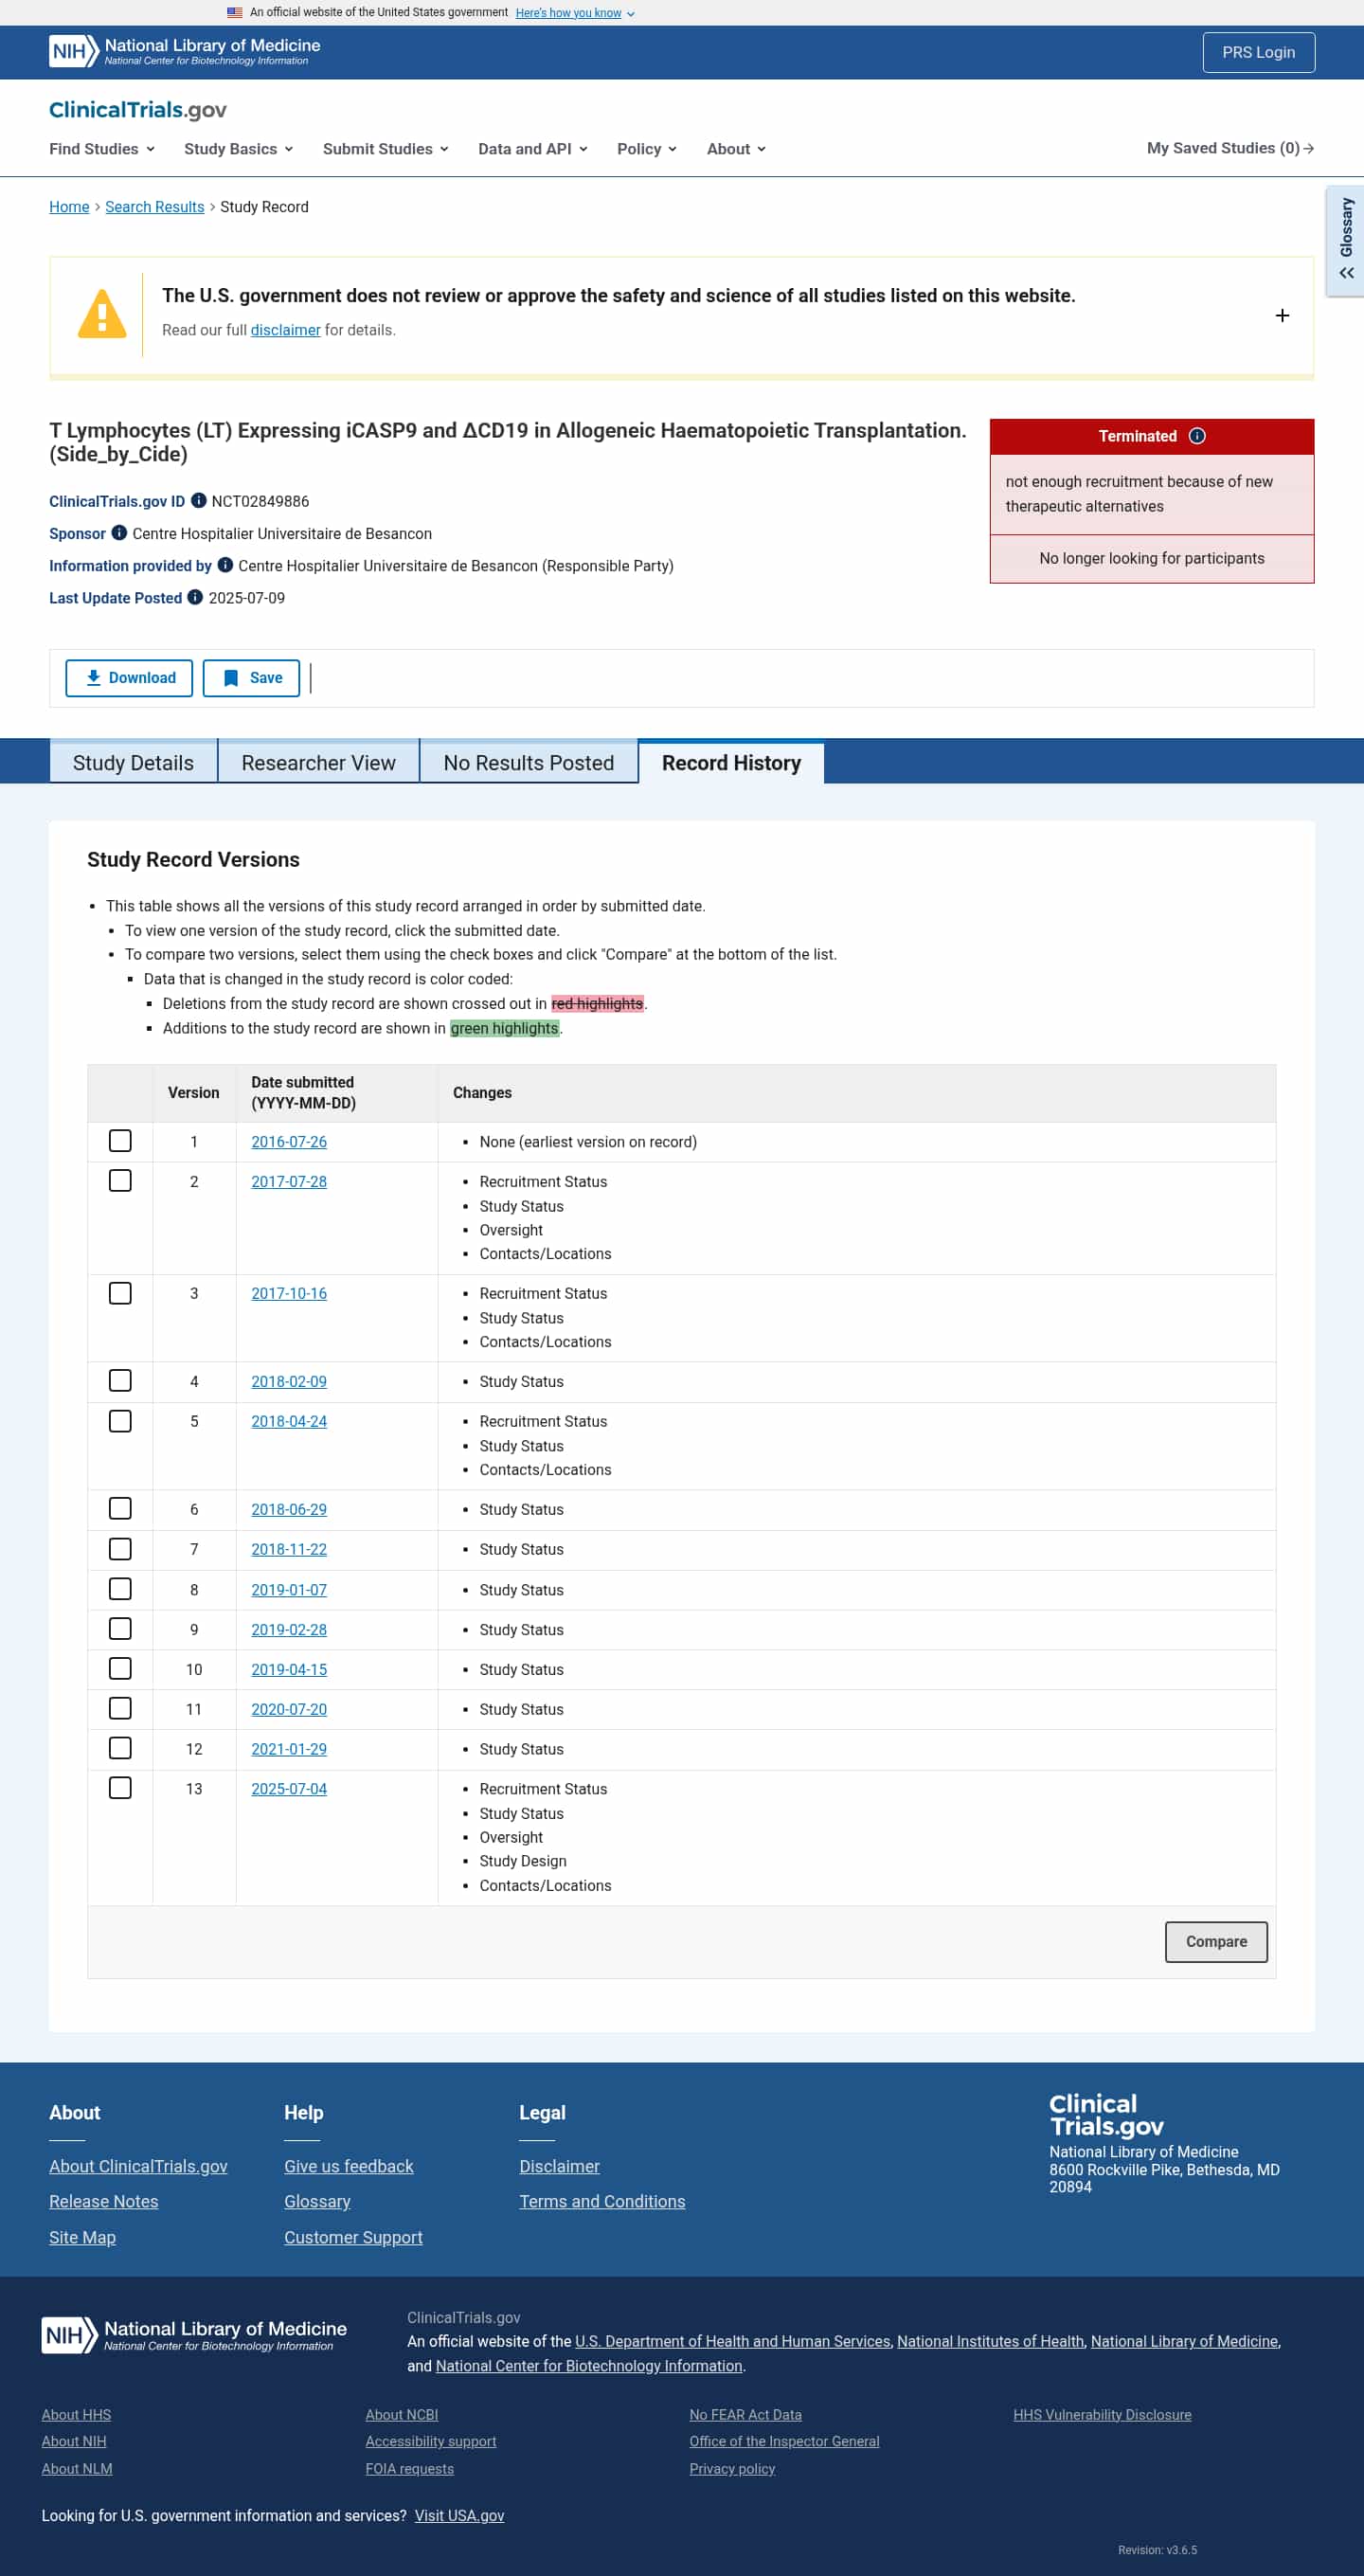
Task: Click Give us feedback link
Action: pos(349,2166)
